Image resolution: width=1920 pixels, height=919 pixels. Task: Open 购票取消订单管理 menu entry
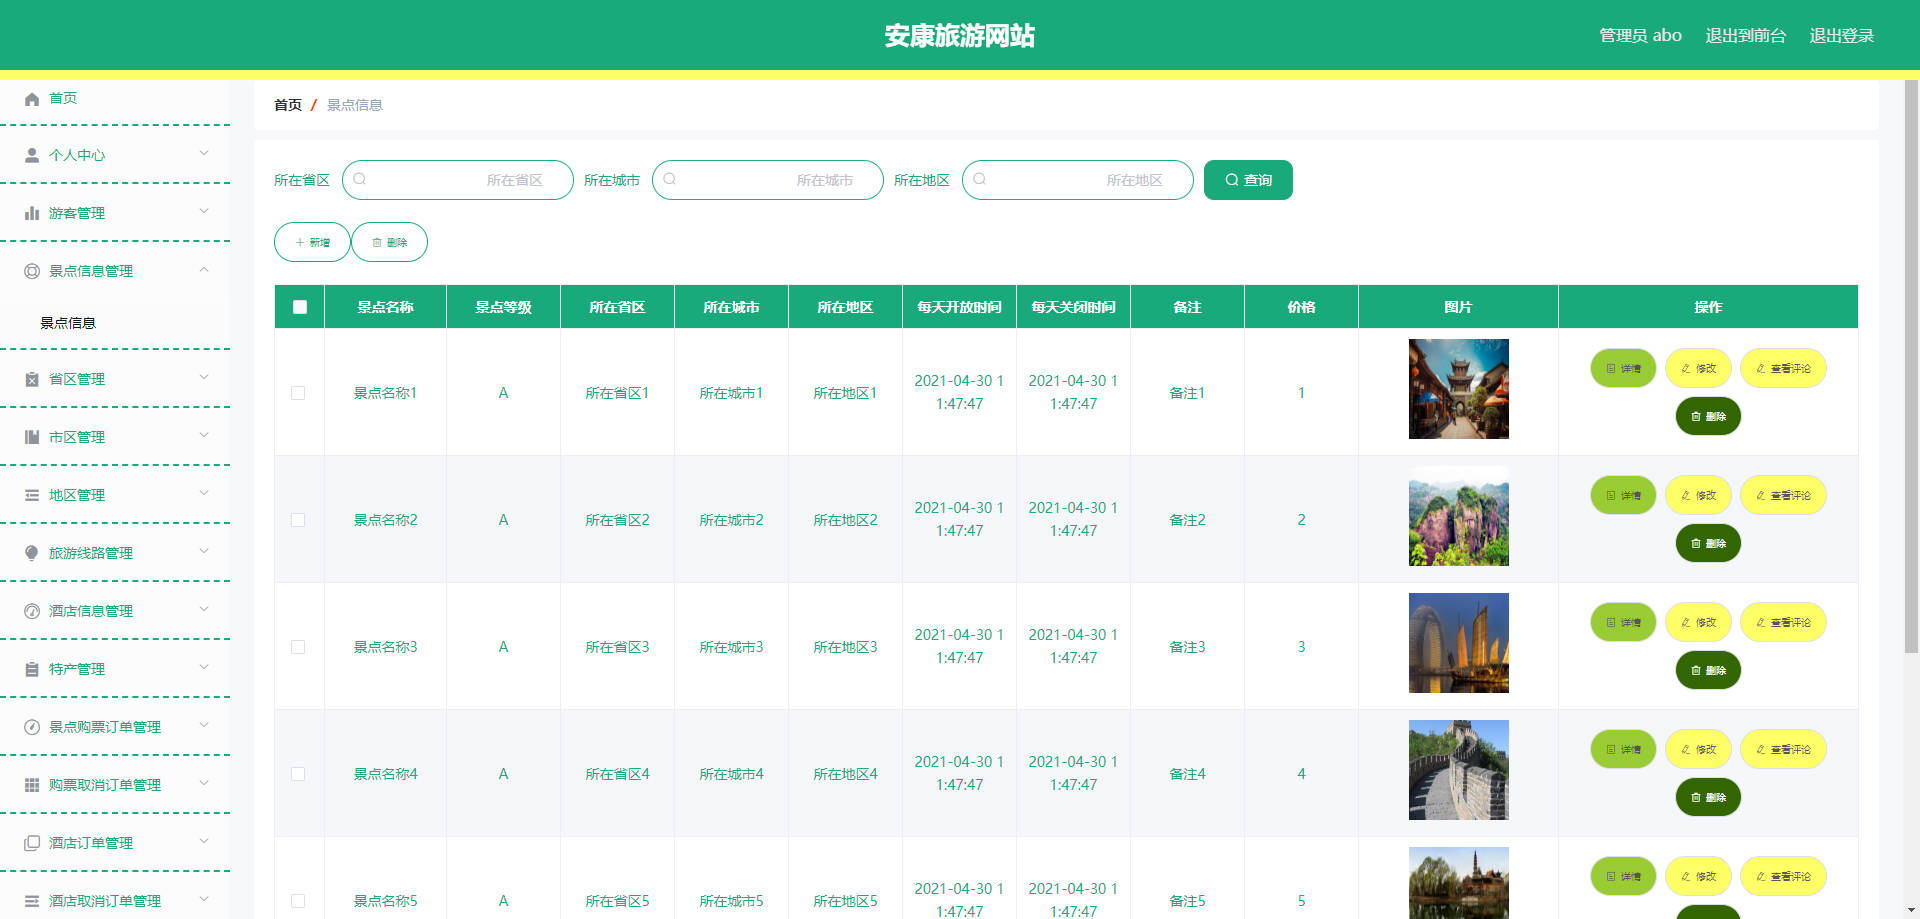[115, 785]
